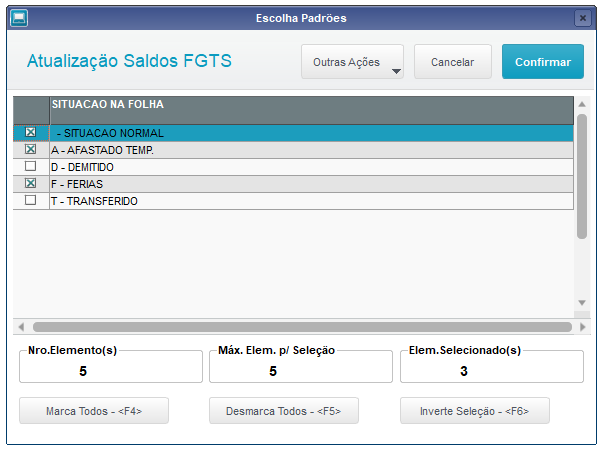Uncheck the A - AFASTADO TEMP. checkbox
602x454 pixels.
click(30, 149)
